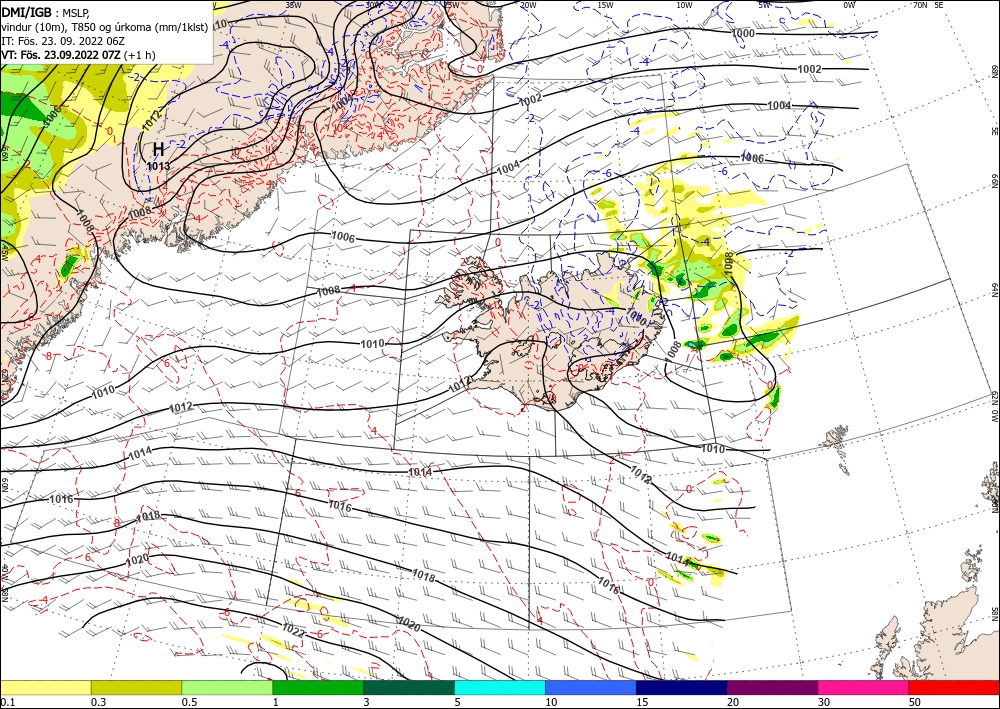Click the 'IT: Fös. 23. 09. 2022 06Z' line
Screen dimensions: 1000x709
pos(62,40)
